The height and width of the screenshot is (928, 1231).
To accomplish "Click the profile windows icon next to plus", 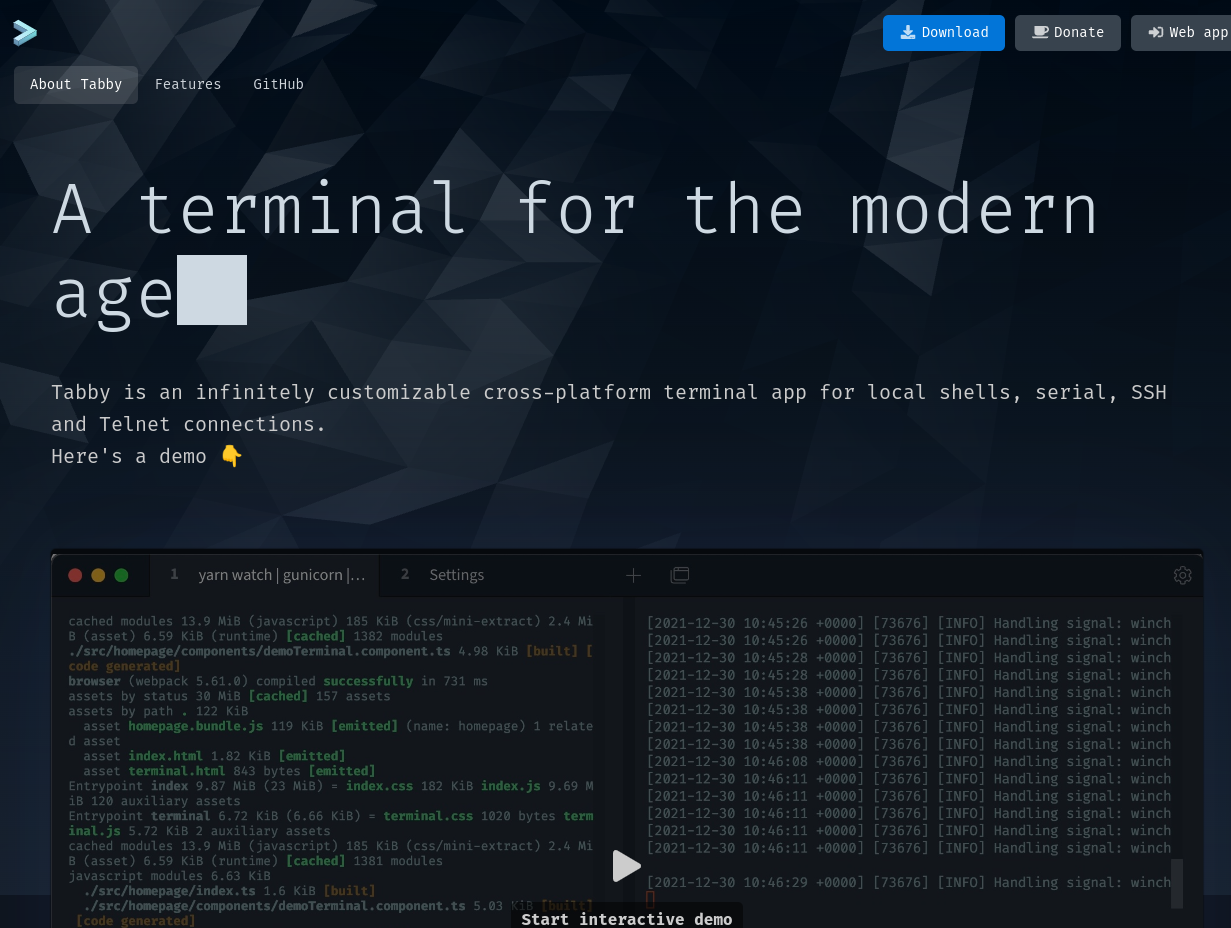I will 680,575.
